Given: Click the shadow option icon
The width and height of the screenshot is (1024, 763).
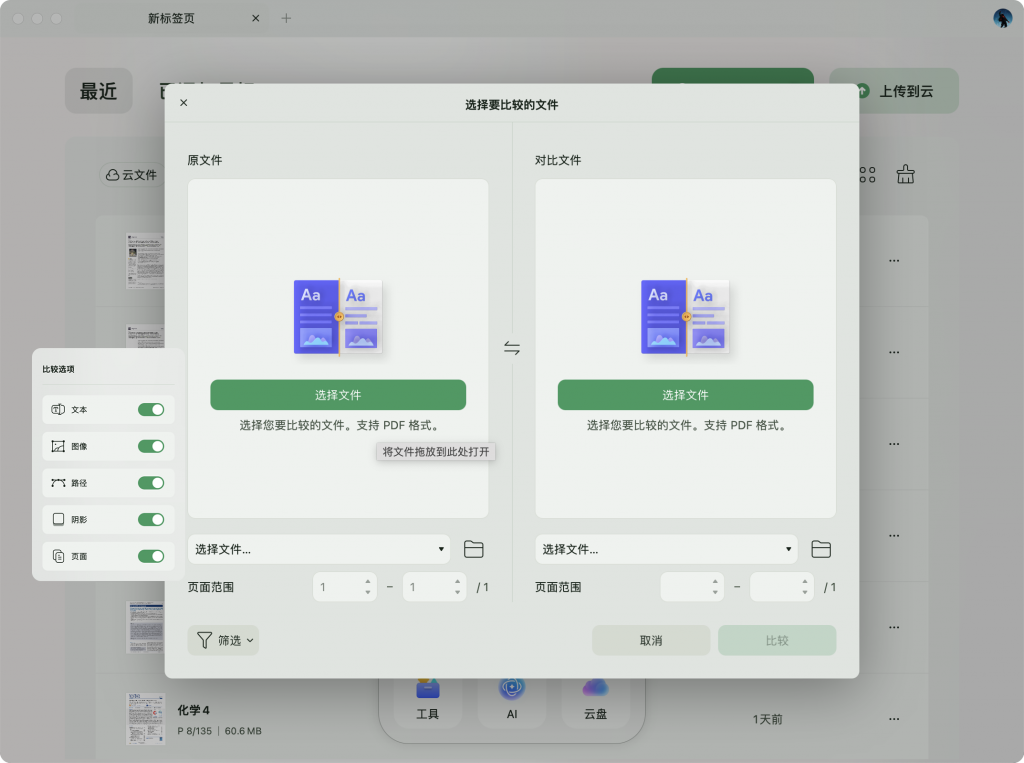Looking at the screenshot, I should pyautogui.click(x=58, y=519).
